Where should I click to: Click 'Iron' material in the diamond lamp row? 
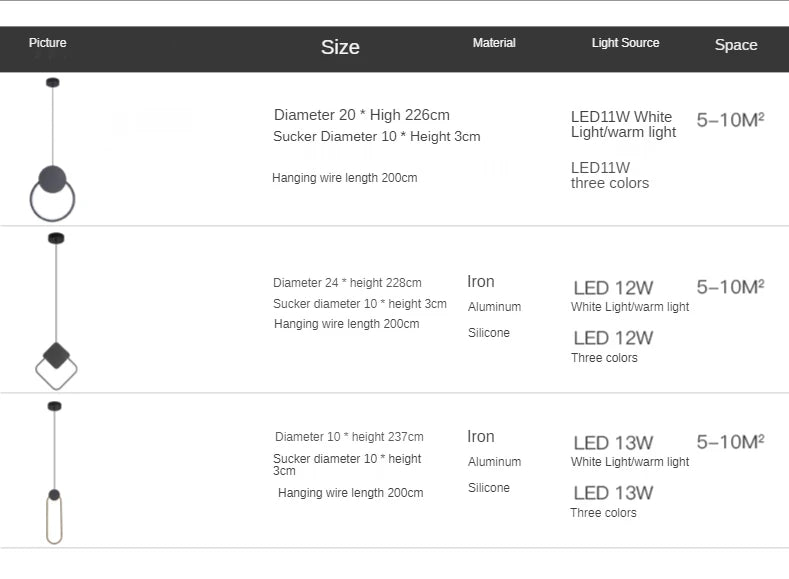(x=481, y=282)
